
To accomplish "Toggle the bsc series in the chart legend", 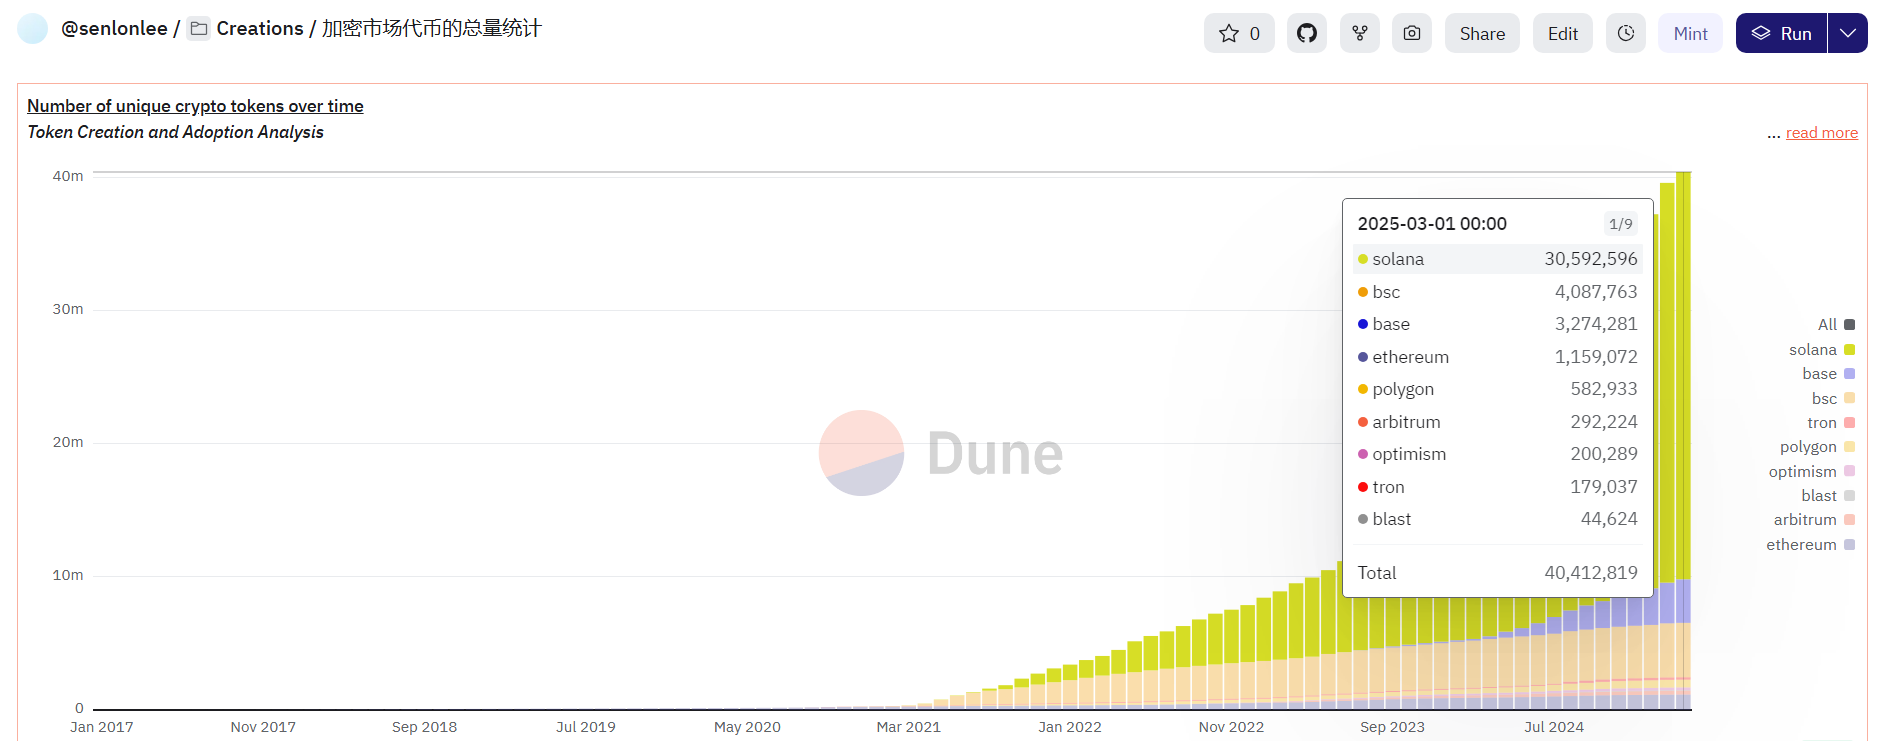I will point(1834,398).
